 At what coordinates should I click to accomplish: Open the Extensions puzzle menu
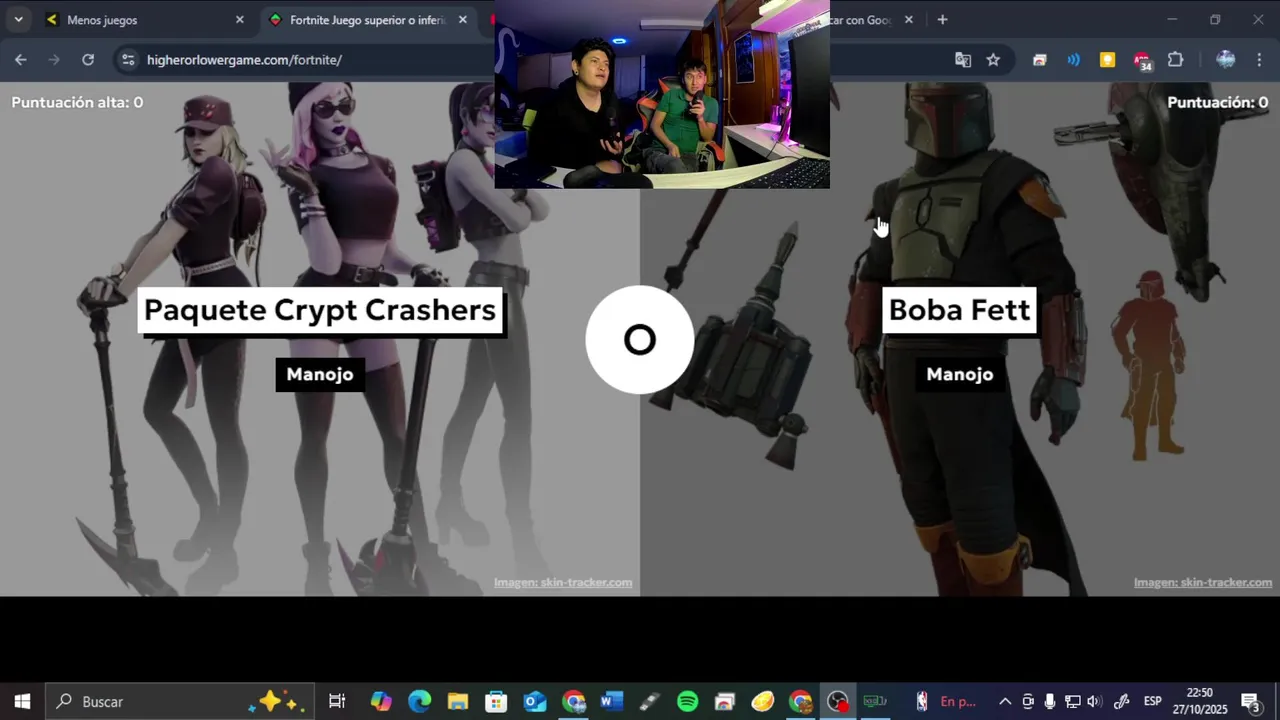[1175, 60]
